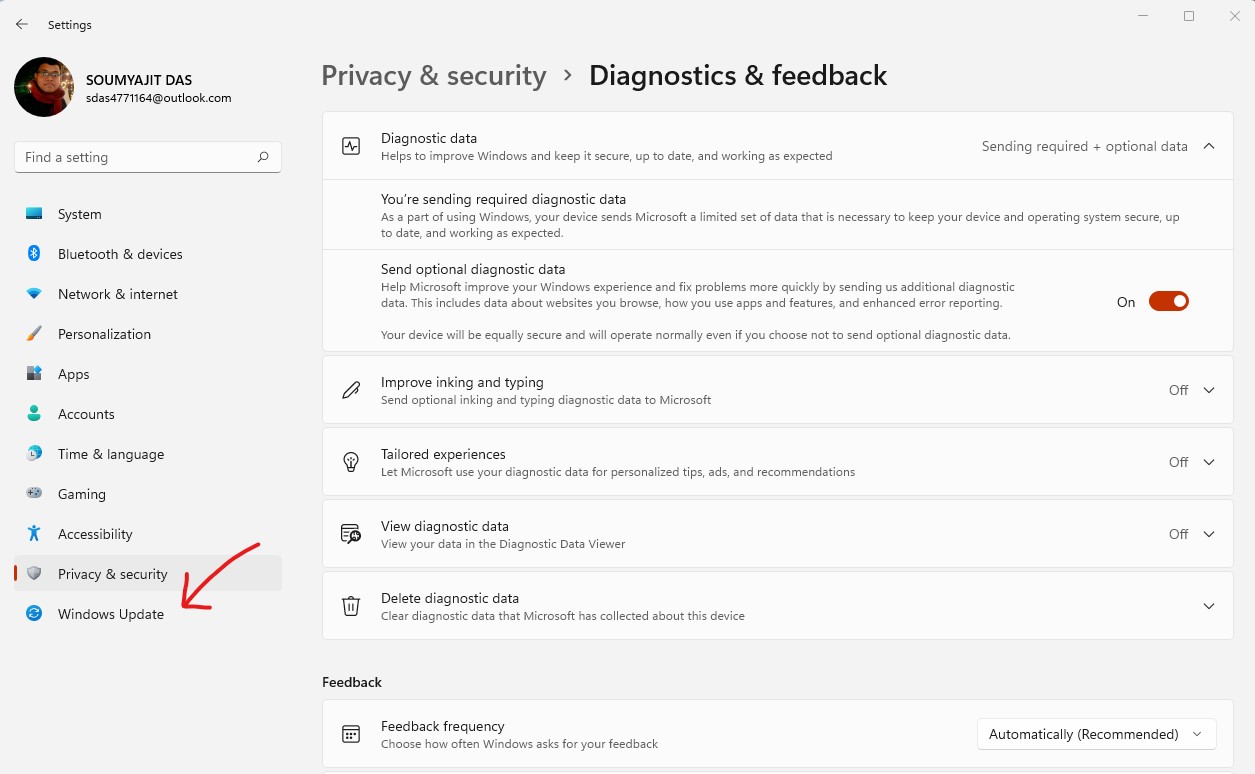This screenshot has width=1255, height=774.
Task: Click the Find a setting search box
Action: point(148,157)
